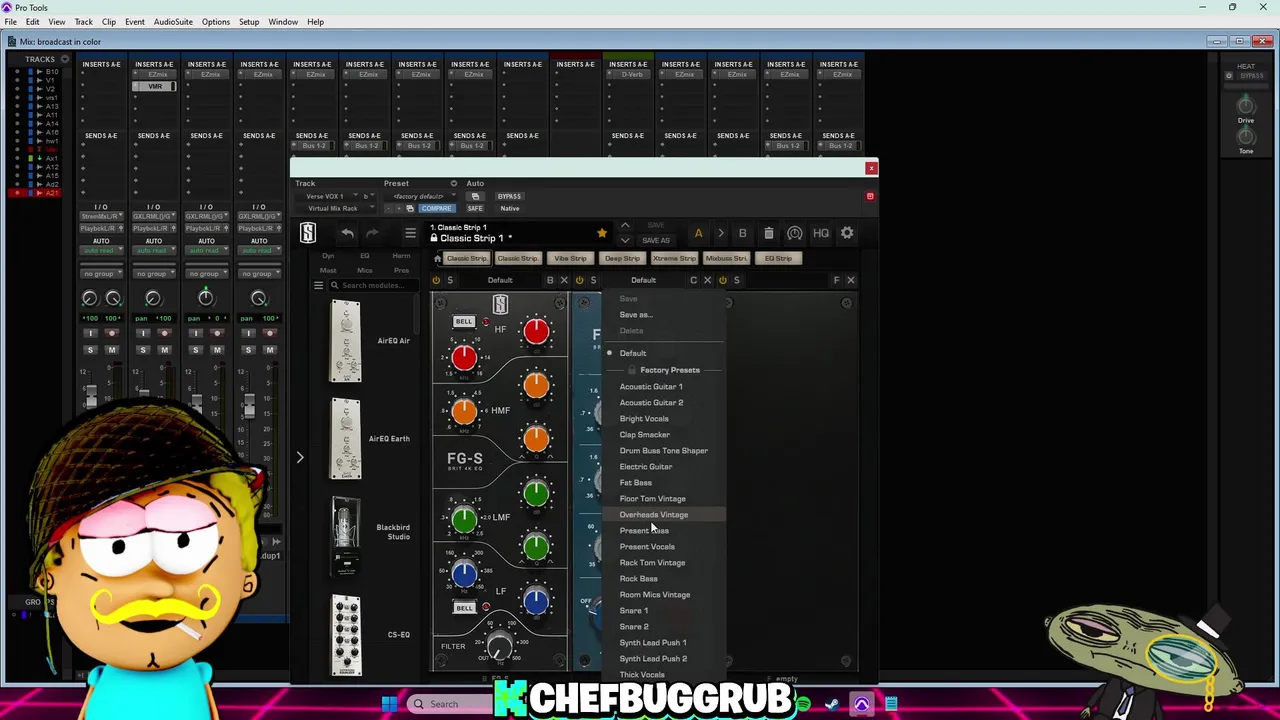This screenshot has width=1280, height=720.
Task: Open the insert position 'b' dropdown
Action: [366, 196]
